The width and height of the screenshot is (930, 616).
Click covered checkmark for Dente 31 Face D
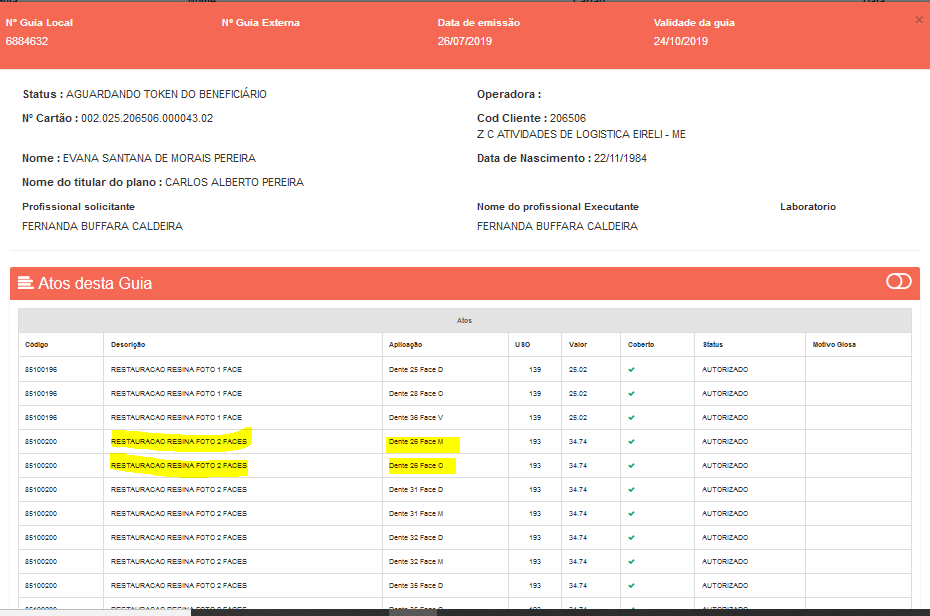click(x=631, y=490)
